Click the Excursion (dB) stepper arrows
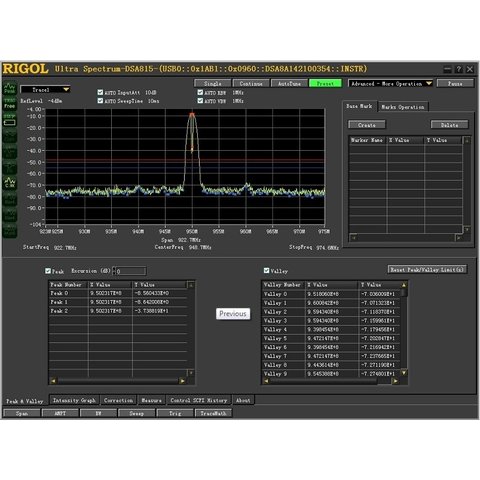The width and height of the screenshot is (480, 480). pos(114,271)
